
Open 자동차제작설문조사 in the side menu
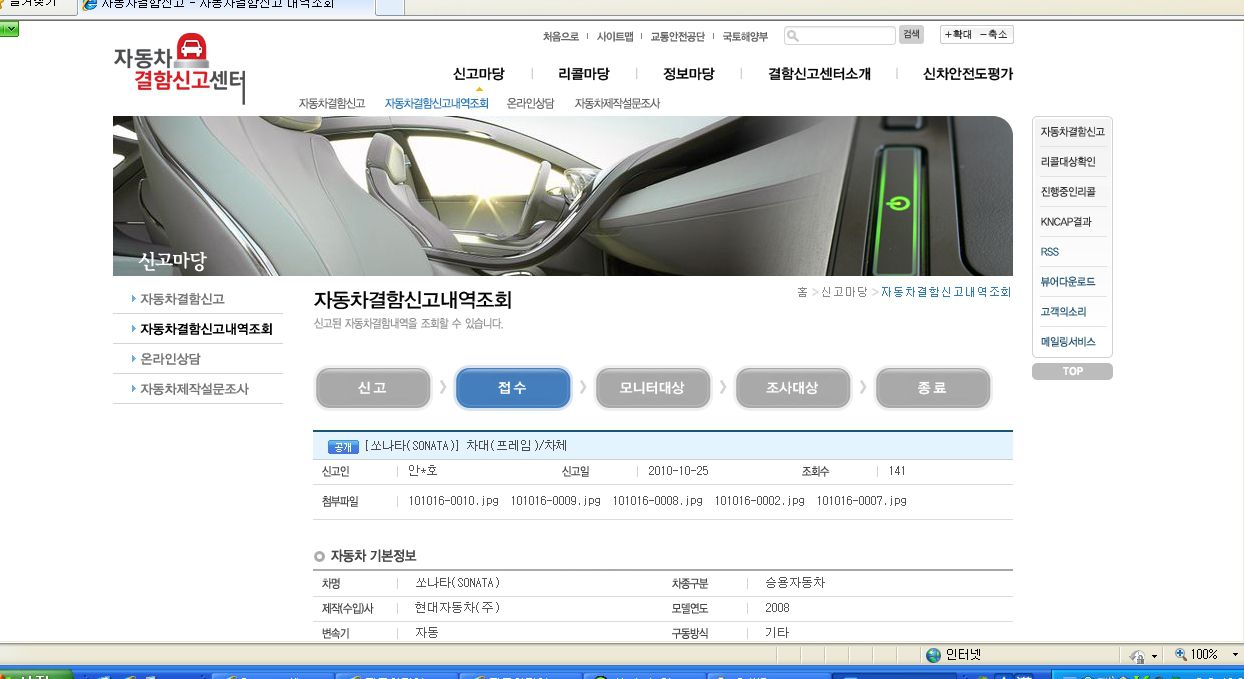[x=194, y=389]
